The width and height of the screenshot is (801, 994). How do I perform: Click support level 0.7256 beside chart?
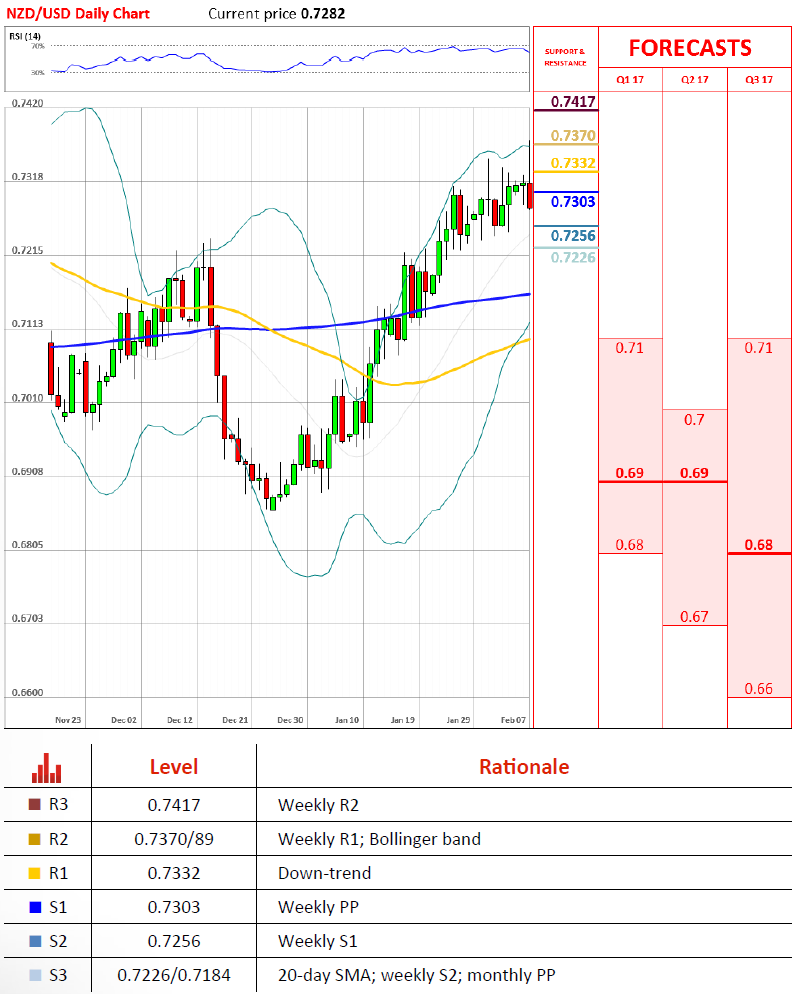(x=573, y=236)
